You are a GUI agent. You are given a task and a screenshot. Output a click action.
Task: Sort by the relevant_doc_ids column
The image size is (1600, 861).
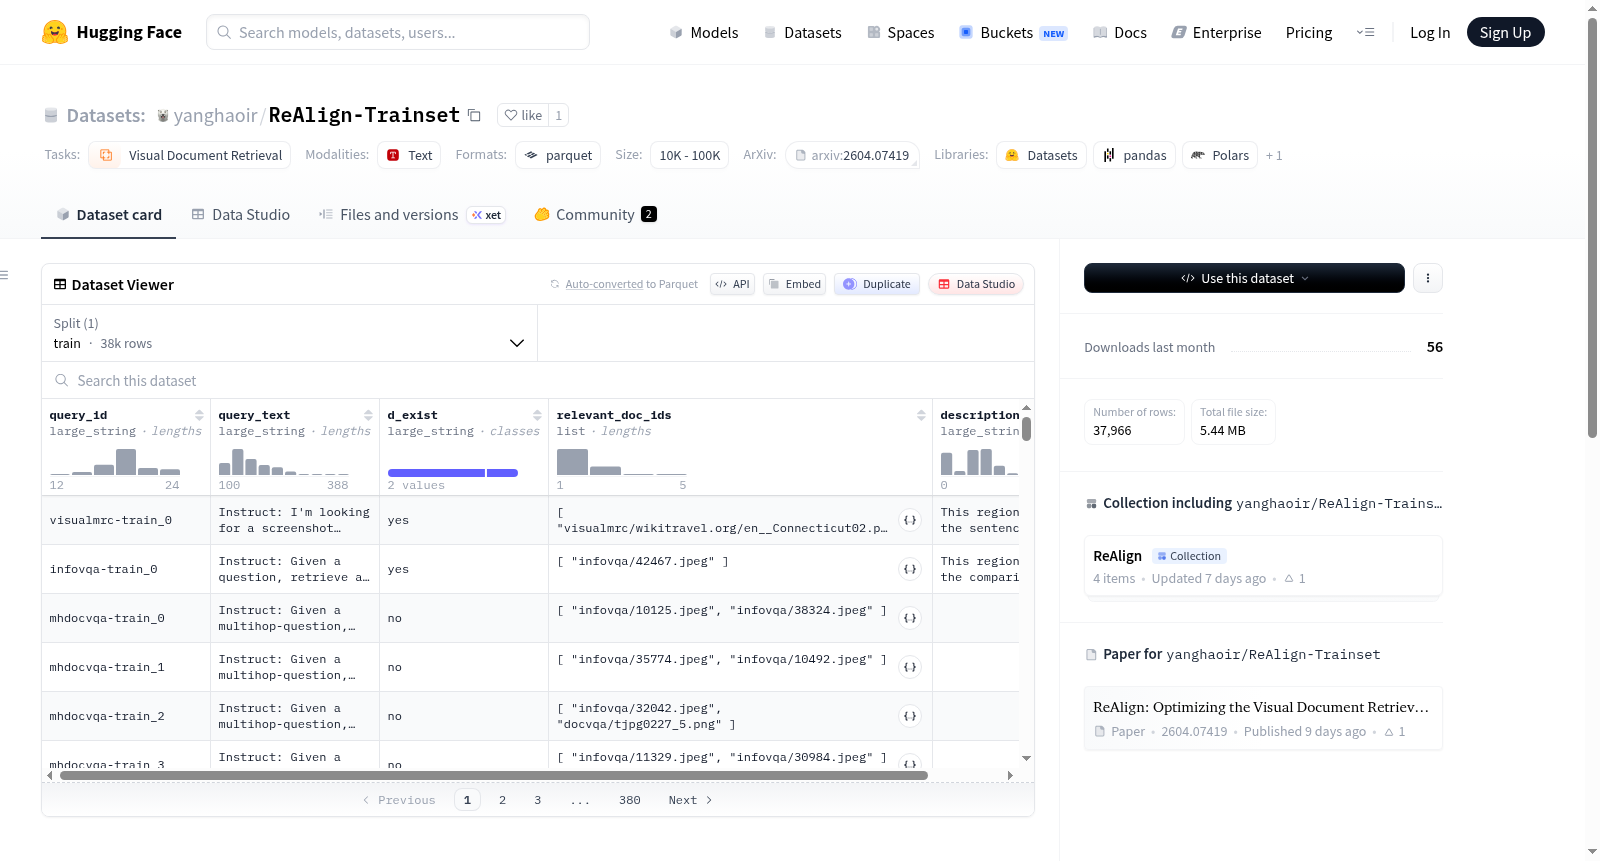point(921,415)
